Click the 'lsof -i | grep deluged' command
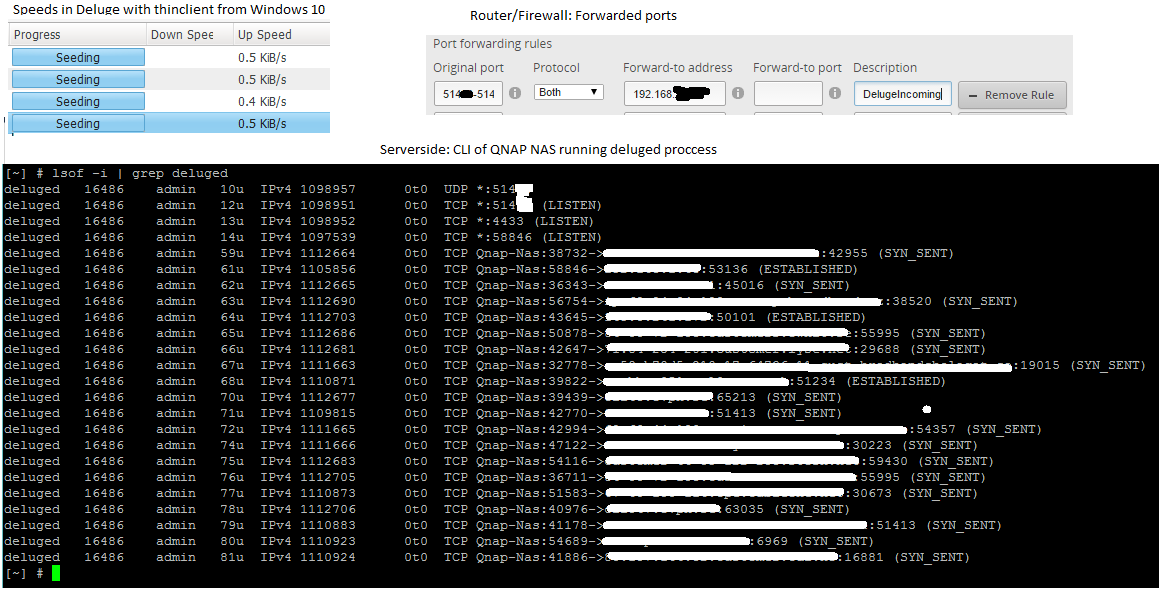1162x592 pixels. pos(140,173)
